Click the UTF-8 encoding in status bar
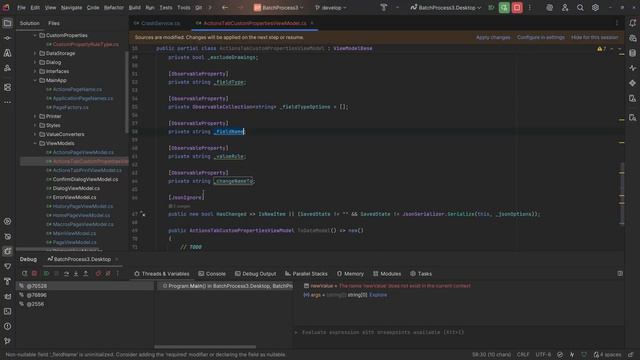This screenshot has width=640, height=360. [543, 355]
